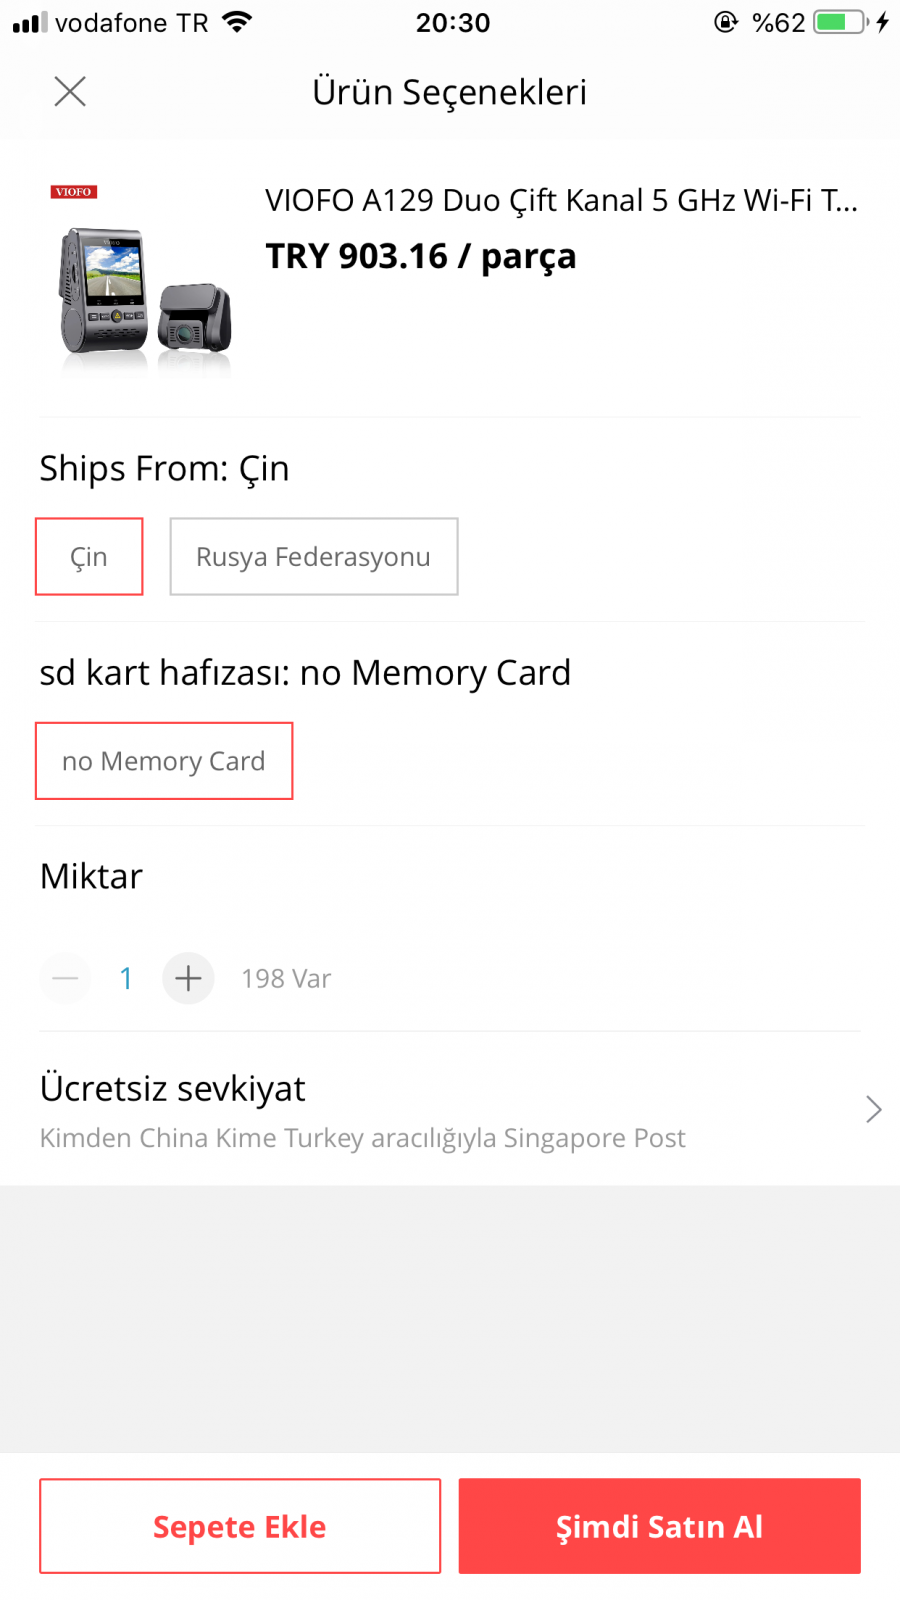
Task: Tap the cellular signal bars icon
Action: (30, 22)
